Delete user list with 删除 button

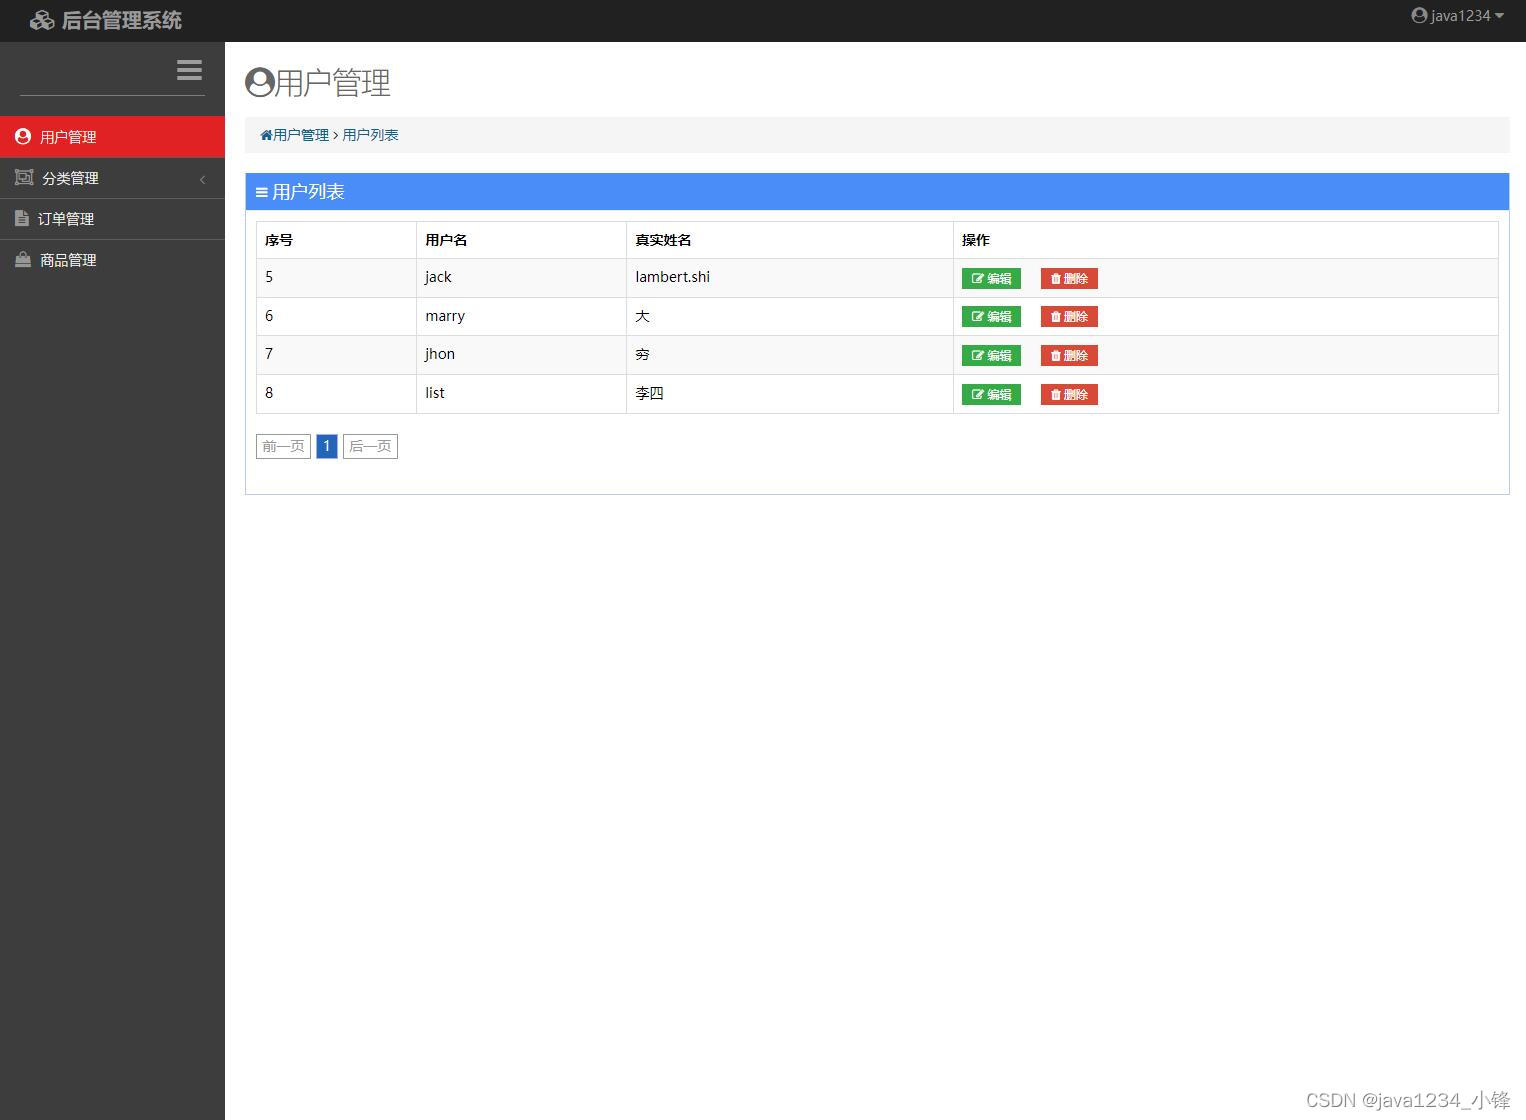(x=1069, y=394)
